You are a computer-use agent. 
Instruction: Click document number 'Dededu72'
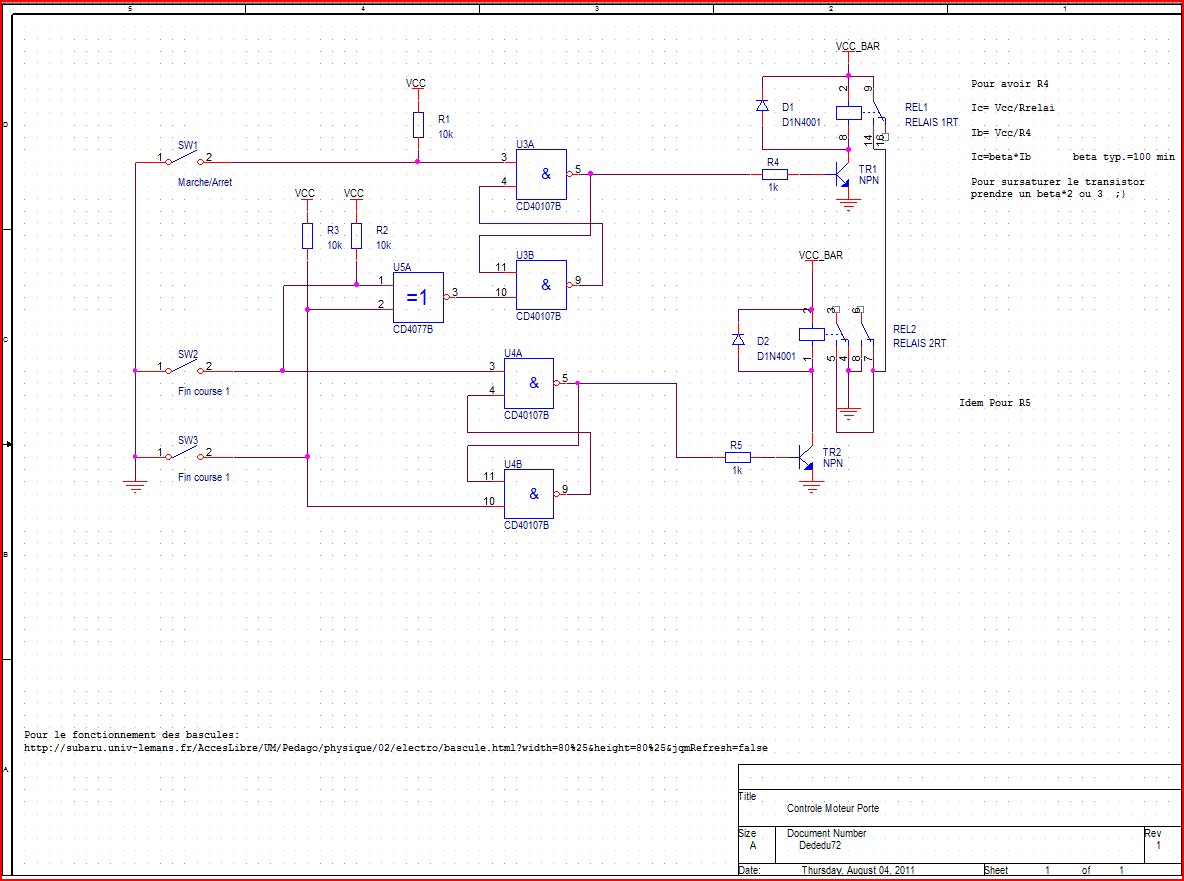[820, 846]
